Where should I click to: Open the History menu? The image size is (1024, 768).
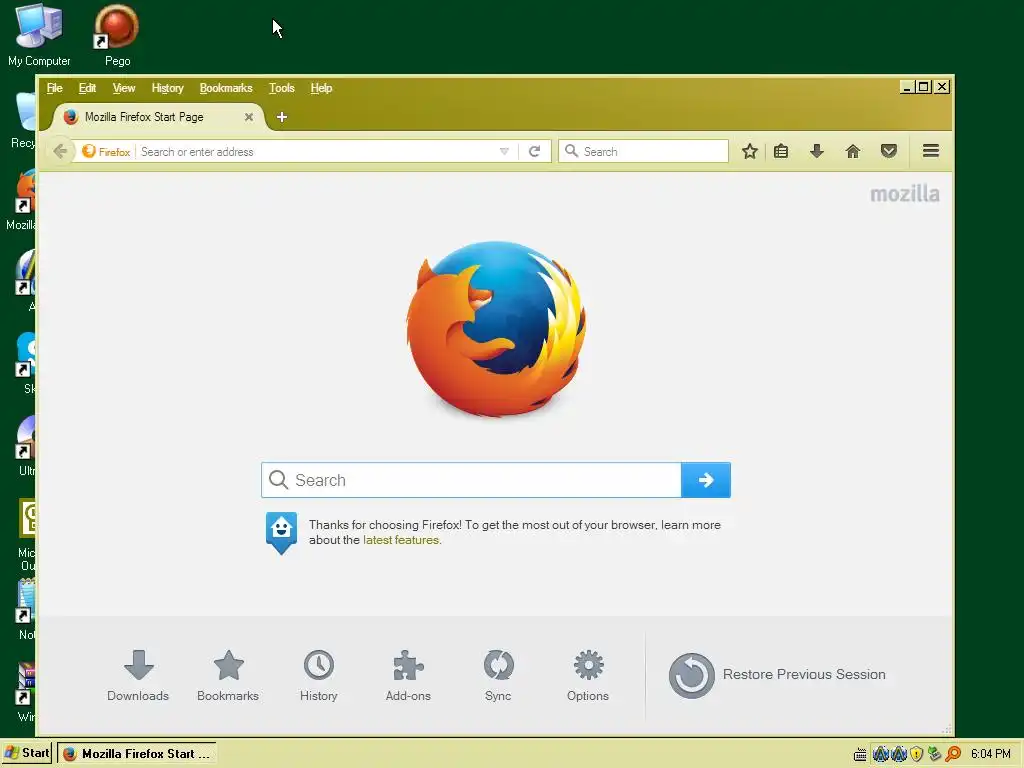pos(167,88)
